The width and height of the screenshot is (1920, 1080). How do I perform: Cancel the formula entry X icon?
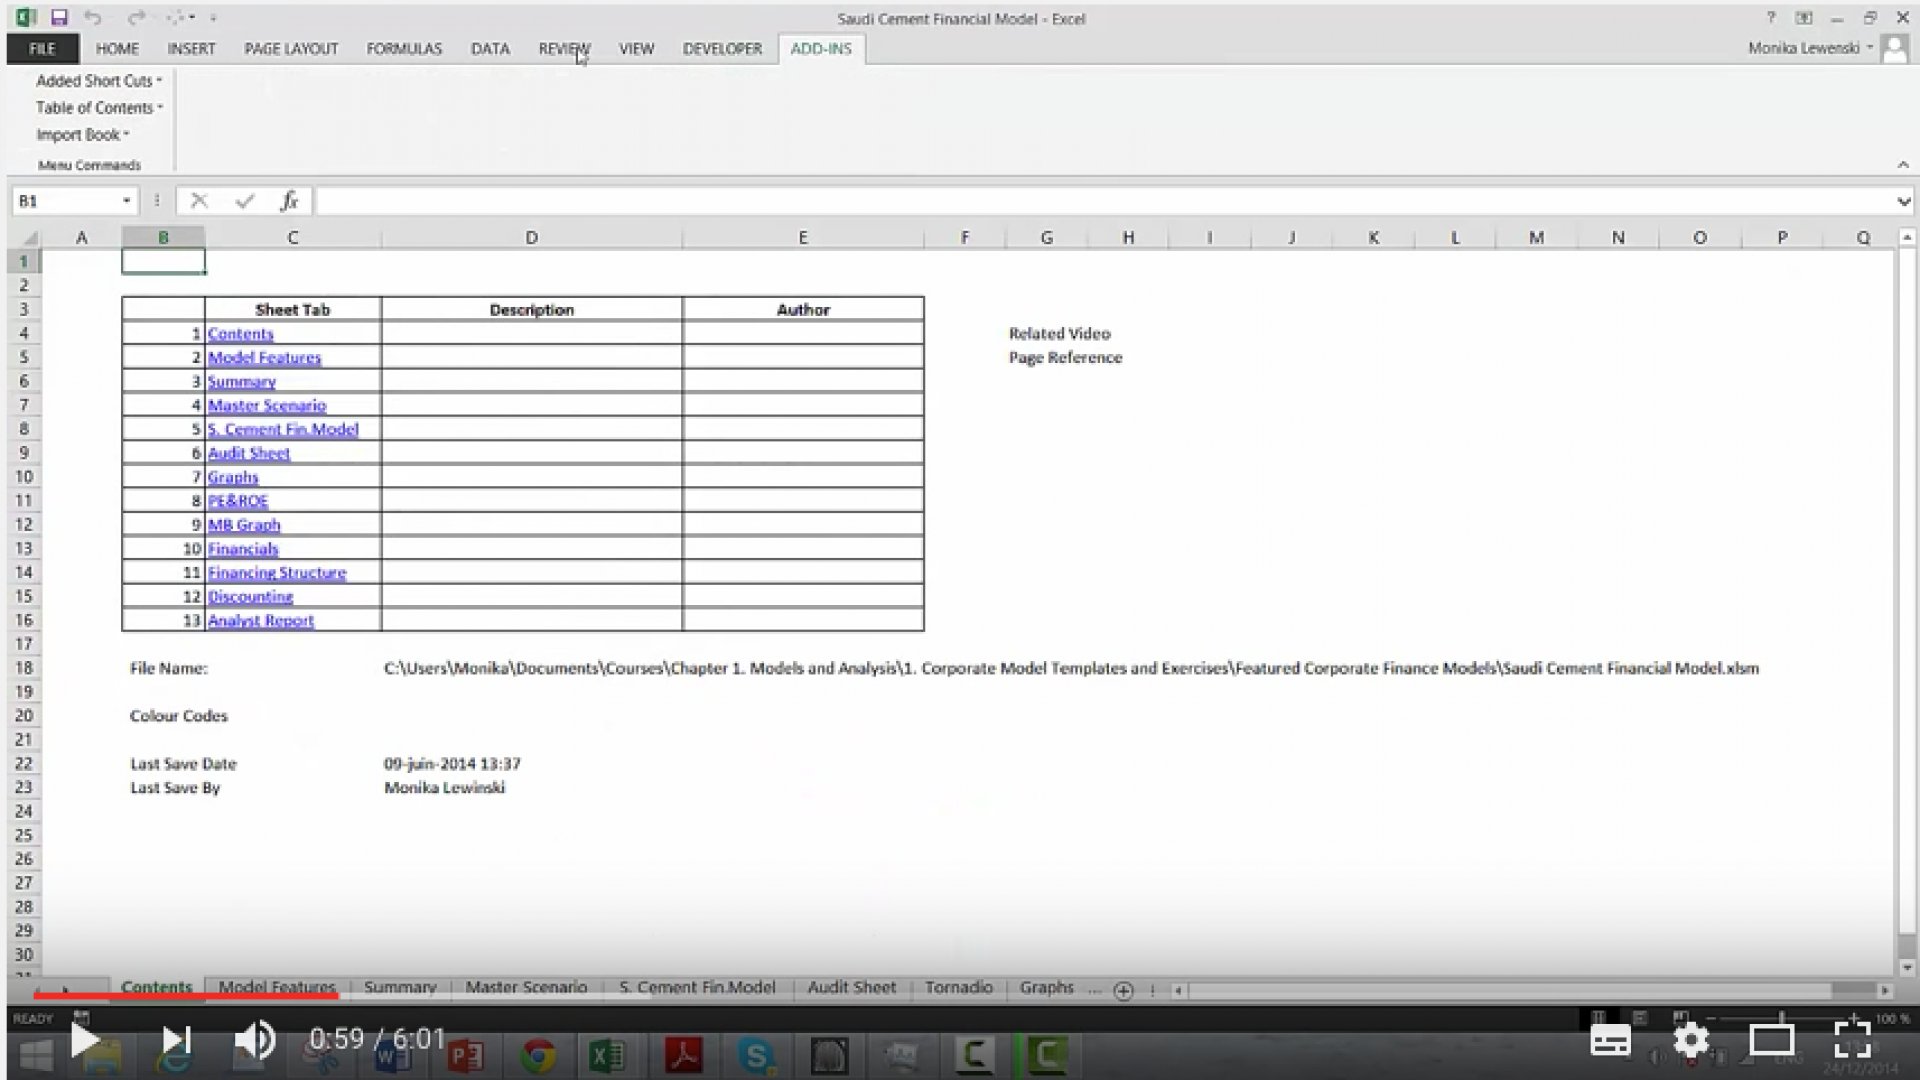[199, 201]
